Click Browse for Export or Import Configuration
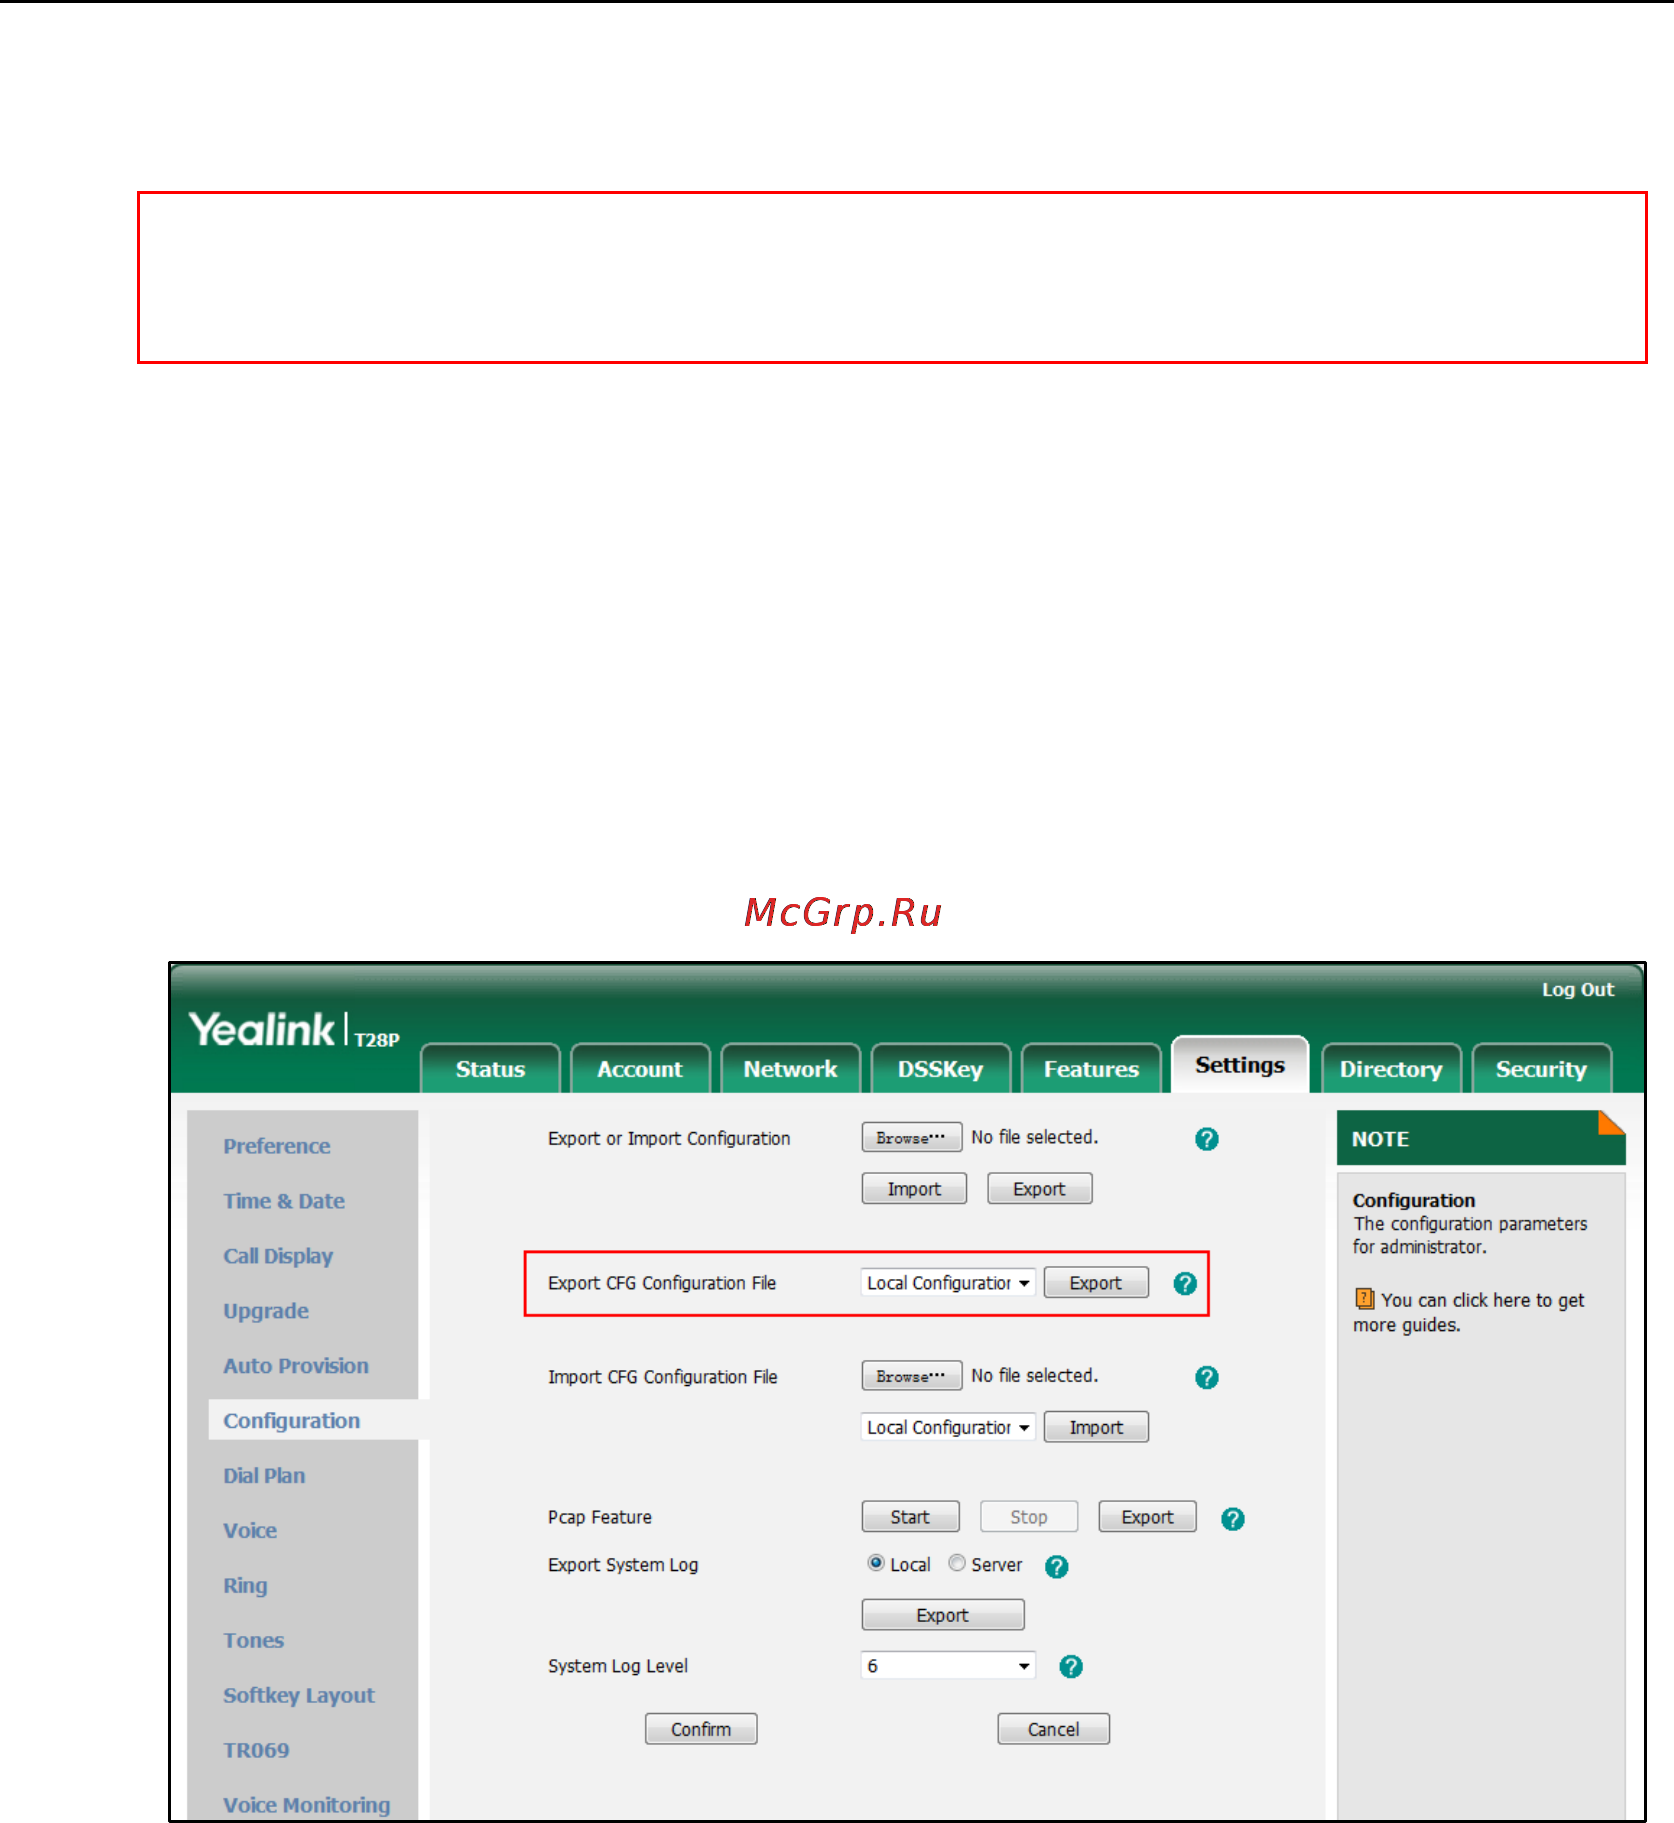1674x1823 pixels. (x=911, y=1137)
